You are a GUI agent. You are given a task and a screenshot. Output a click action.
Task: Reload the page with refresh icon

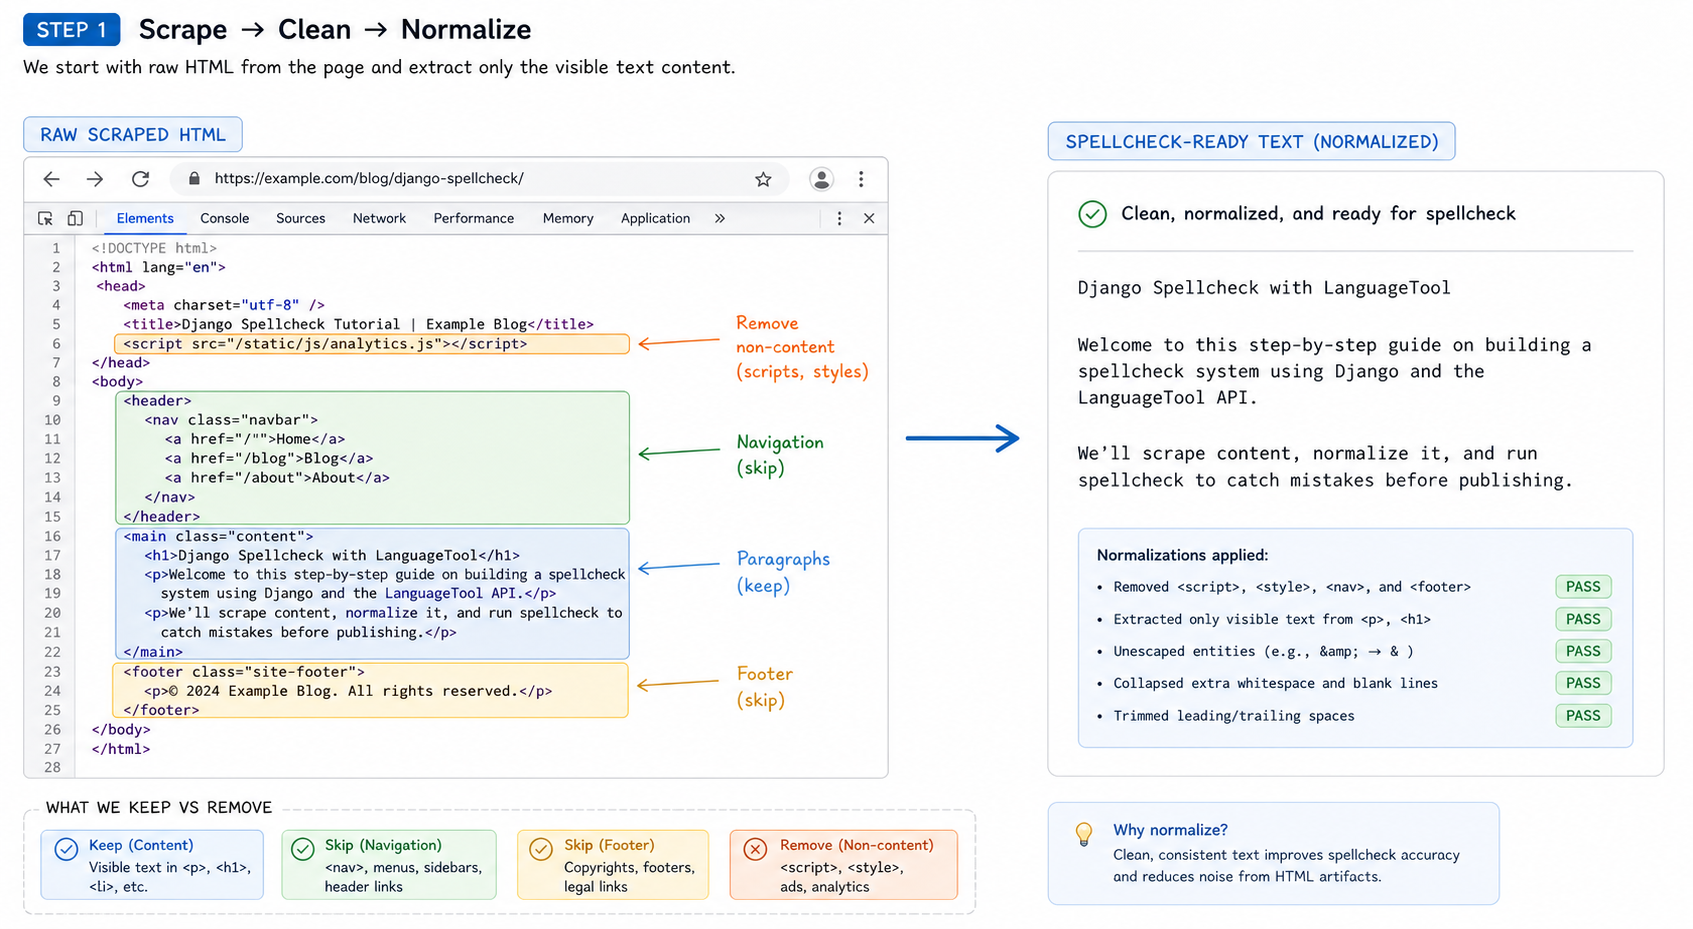tap(140, 179)
